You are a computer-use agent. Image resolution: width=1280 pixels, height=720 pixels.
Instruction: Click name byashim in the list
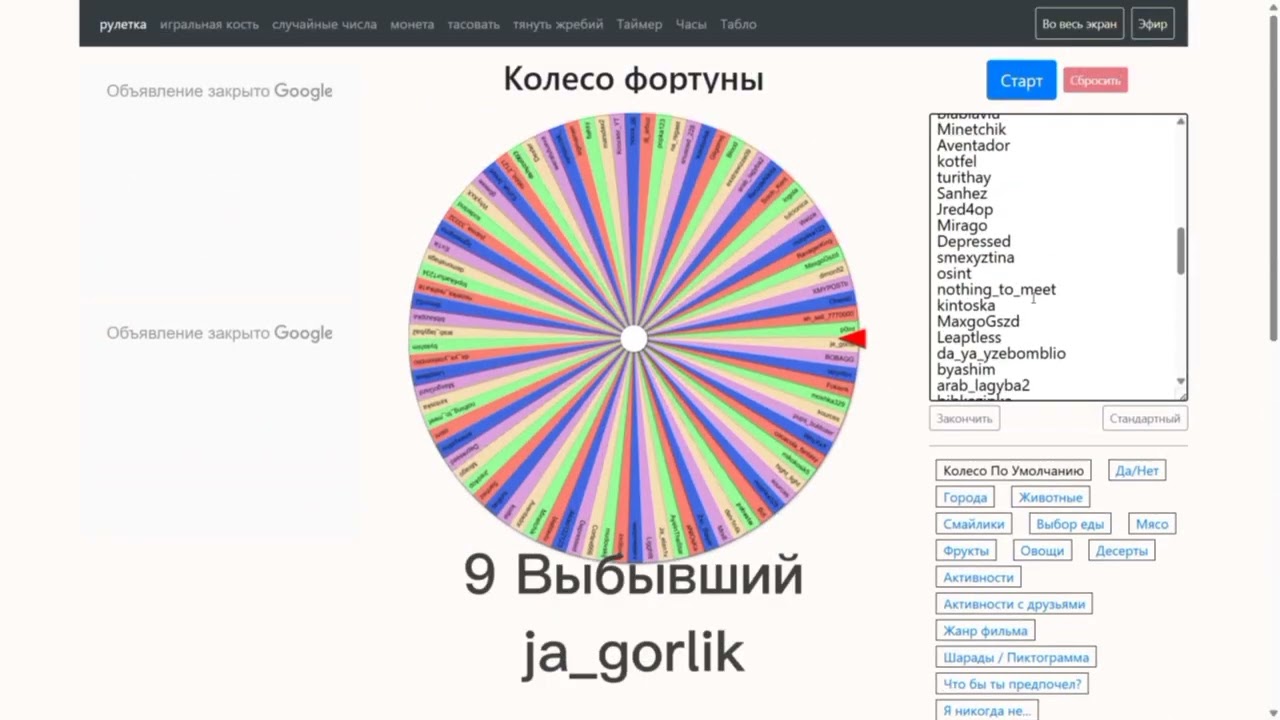click(x=966, y=369)
